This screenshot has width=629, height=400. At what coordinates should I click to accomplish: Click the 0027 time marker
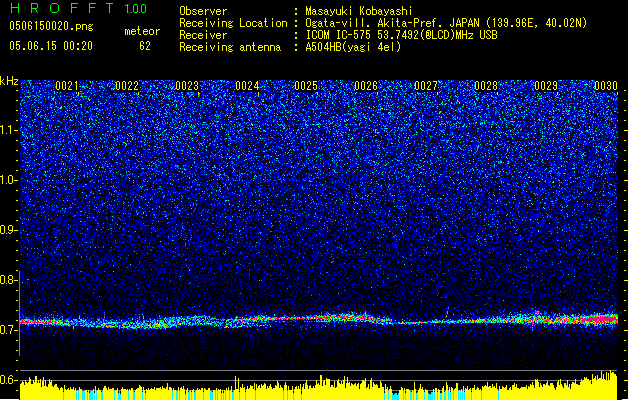tap(426, 86)
